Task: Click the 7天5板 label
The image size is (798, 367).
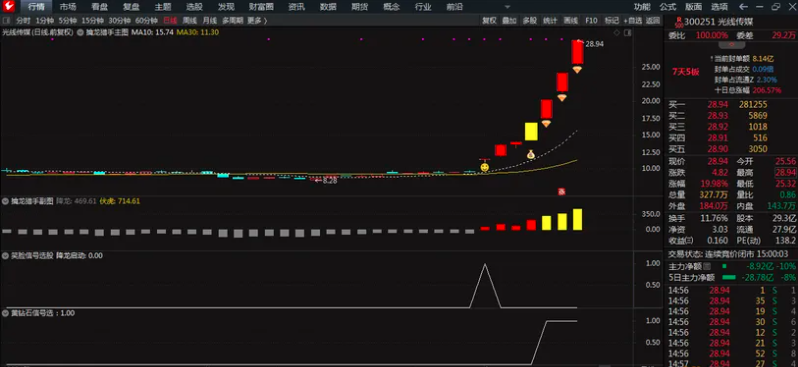Action: pyautogui.click(x=686, y=72)
